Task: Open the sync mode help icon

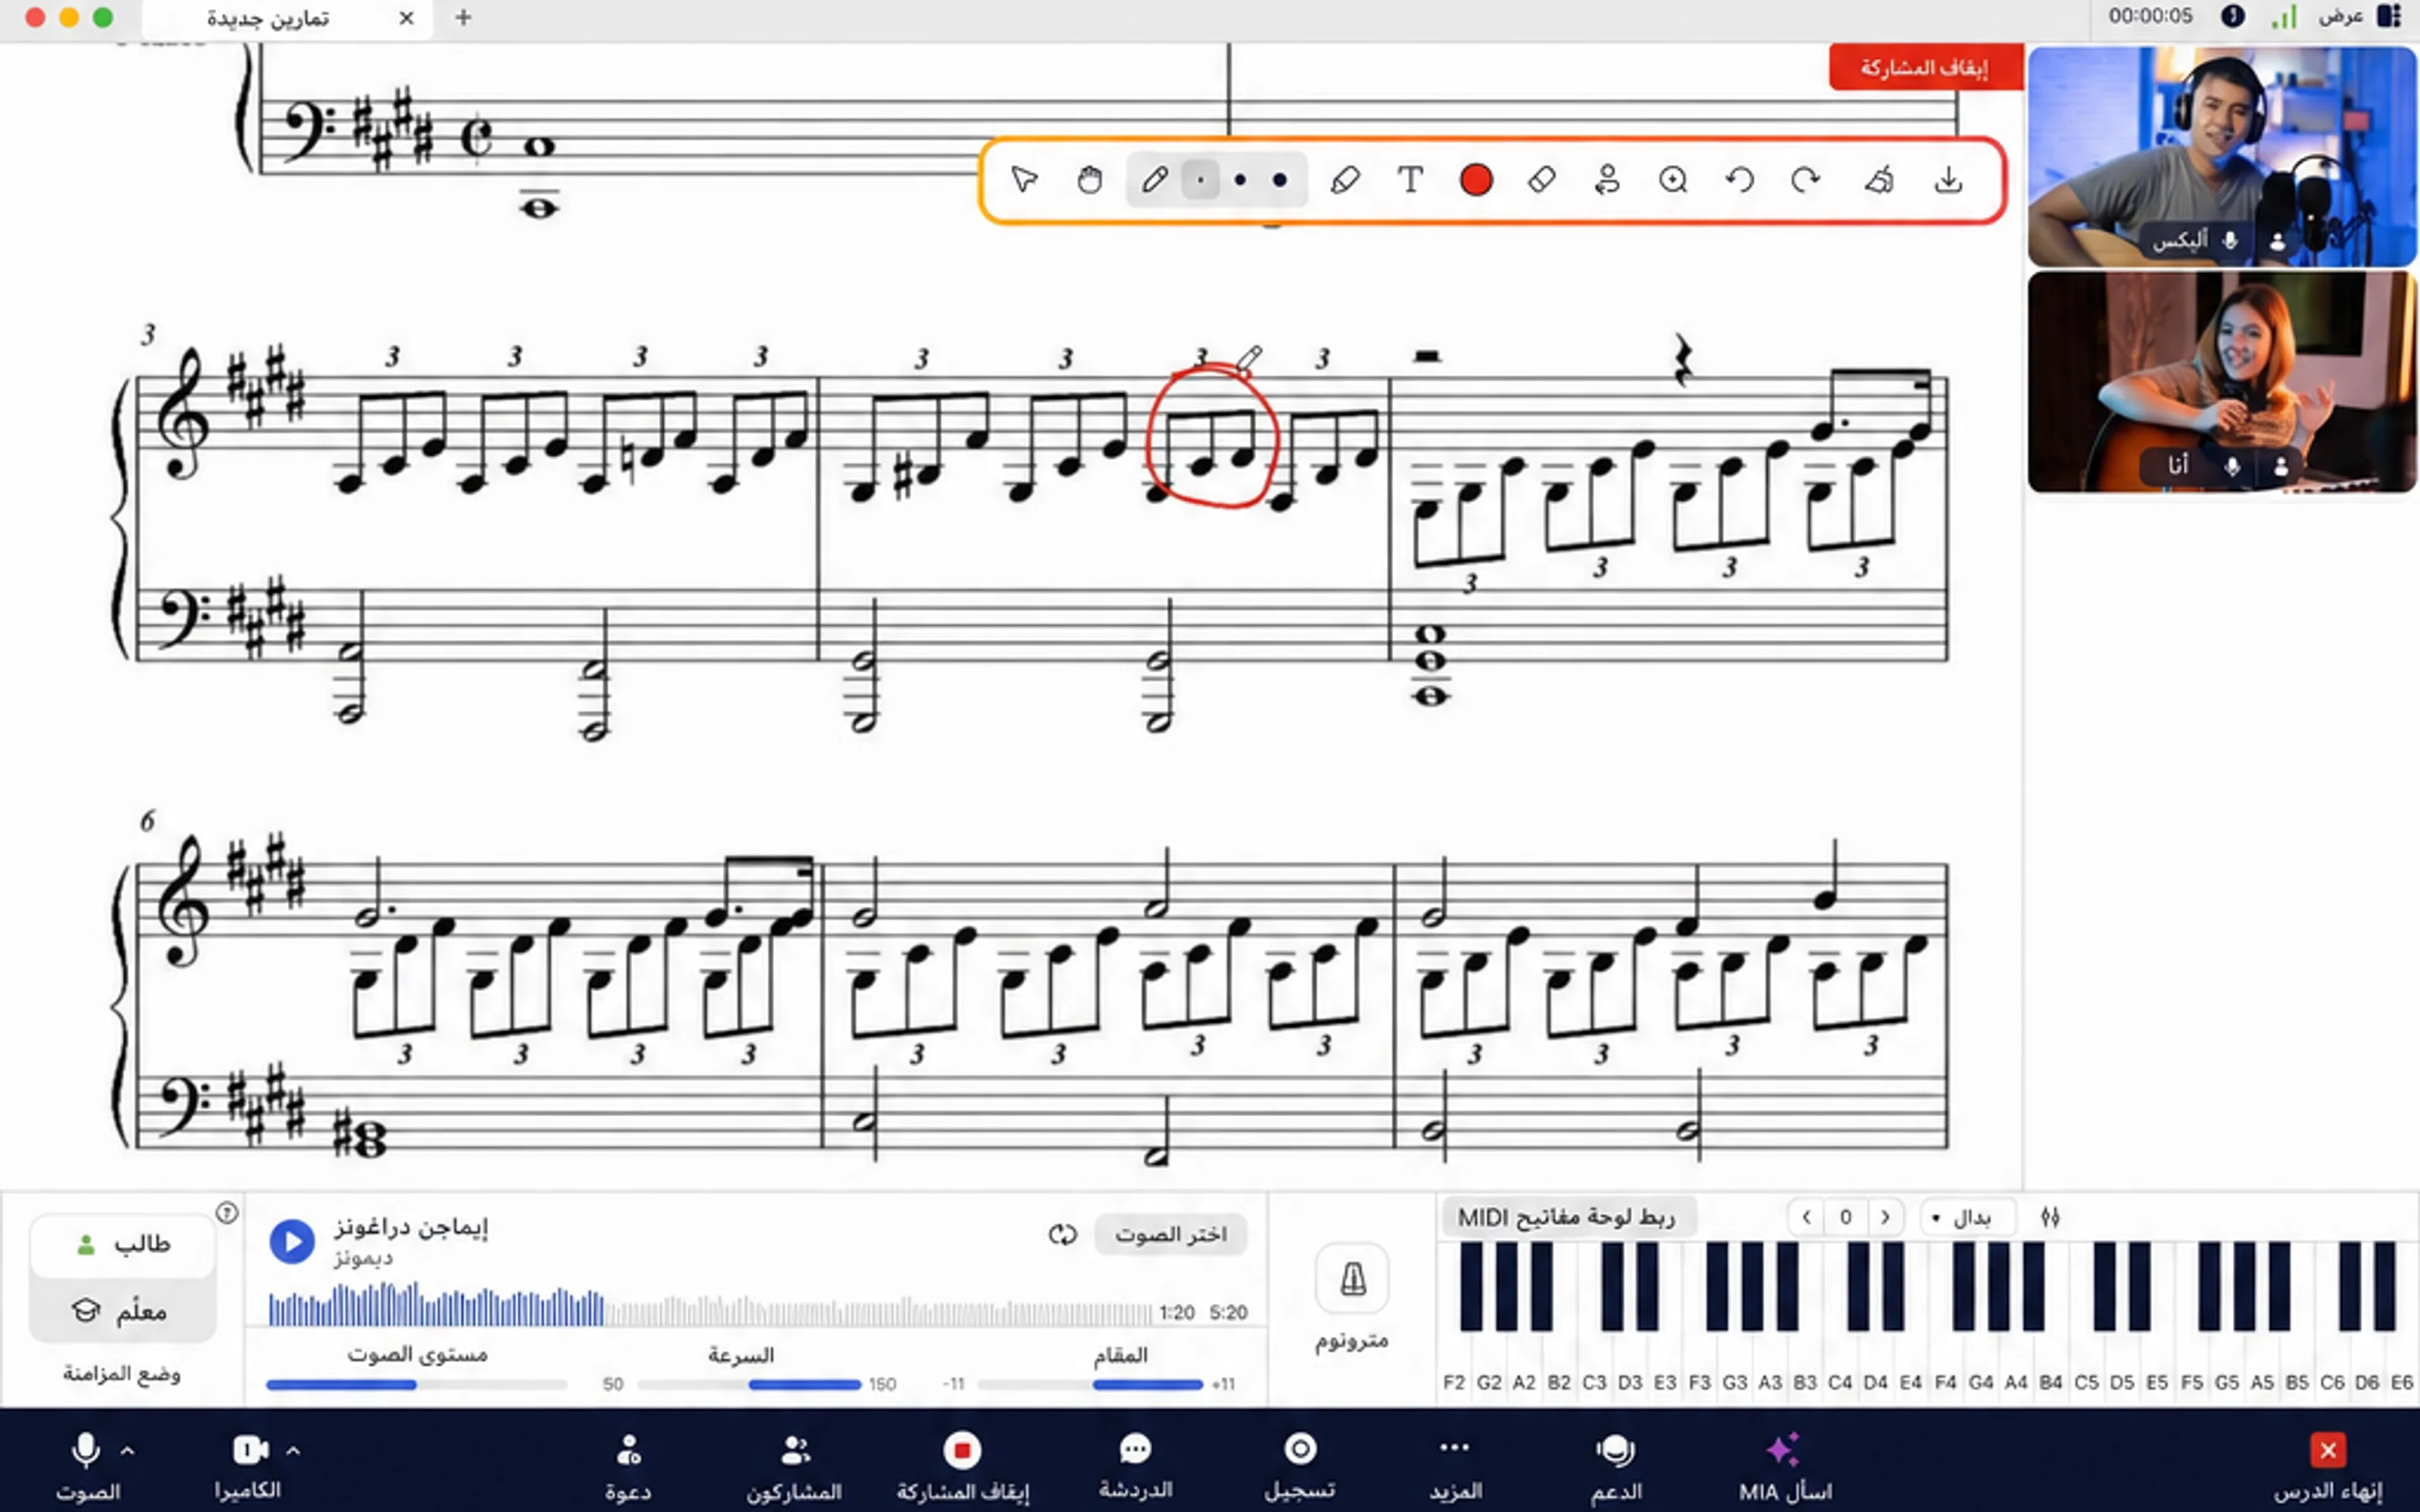Action: click(227, 1213)
